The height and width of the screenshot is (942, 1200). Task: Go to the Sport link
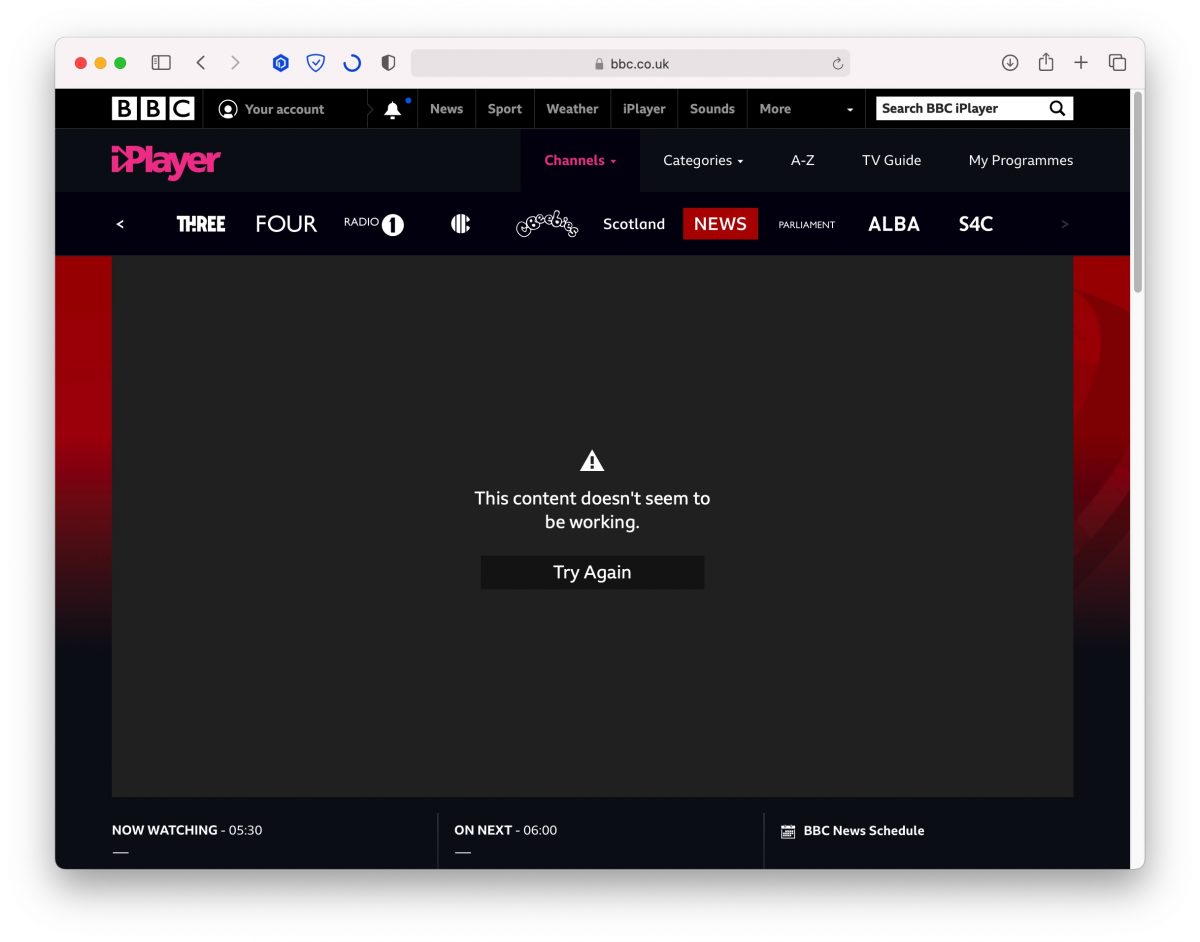505,109
